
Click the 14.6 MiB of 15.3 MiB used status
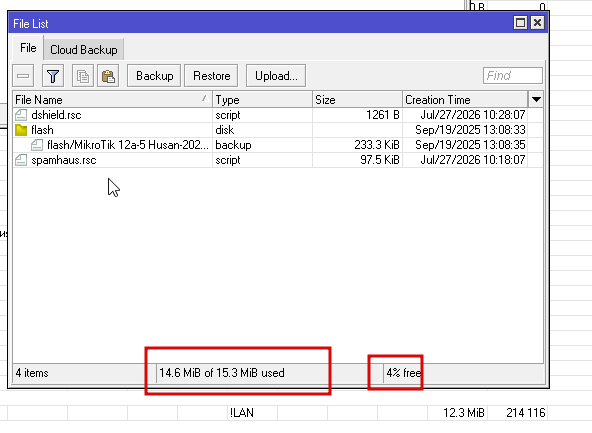(222, 373)
